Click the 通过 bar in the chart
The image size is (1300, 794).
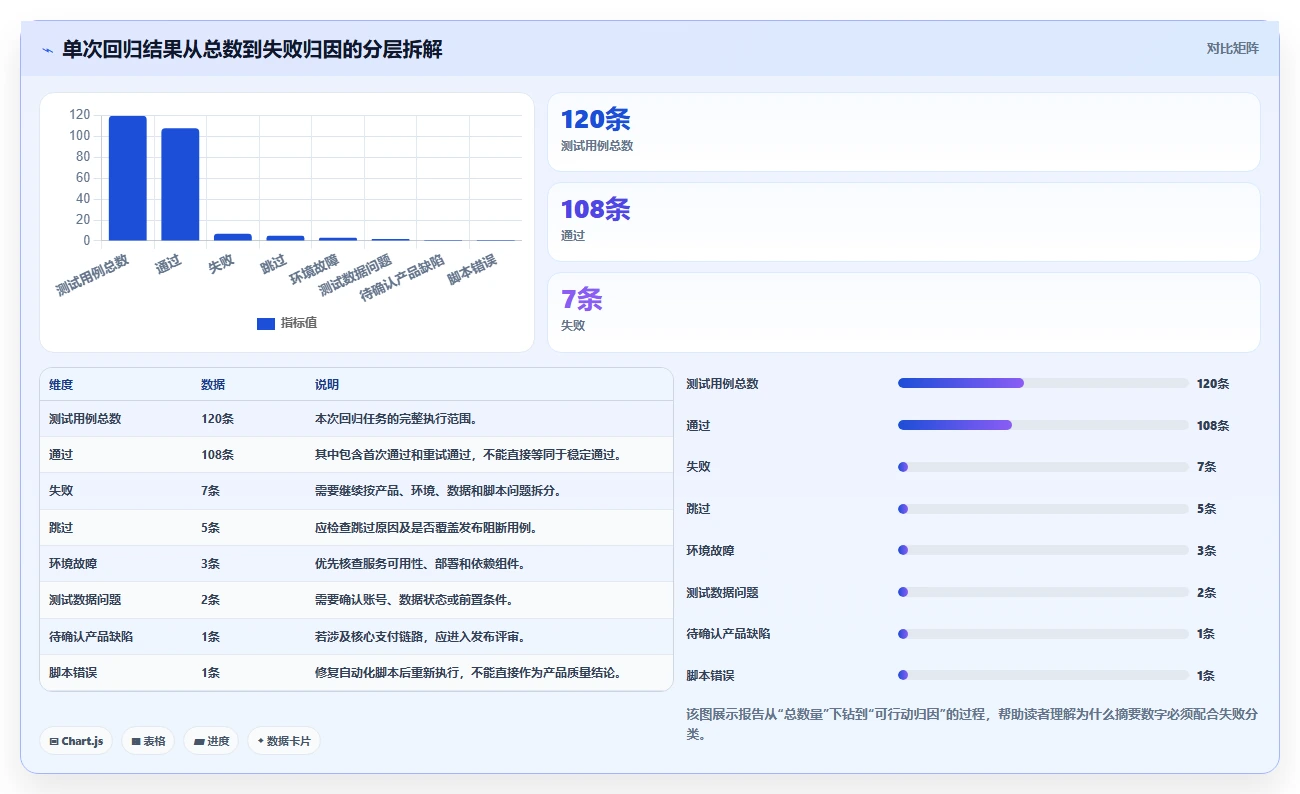tap(180, 184)
